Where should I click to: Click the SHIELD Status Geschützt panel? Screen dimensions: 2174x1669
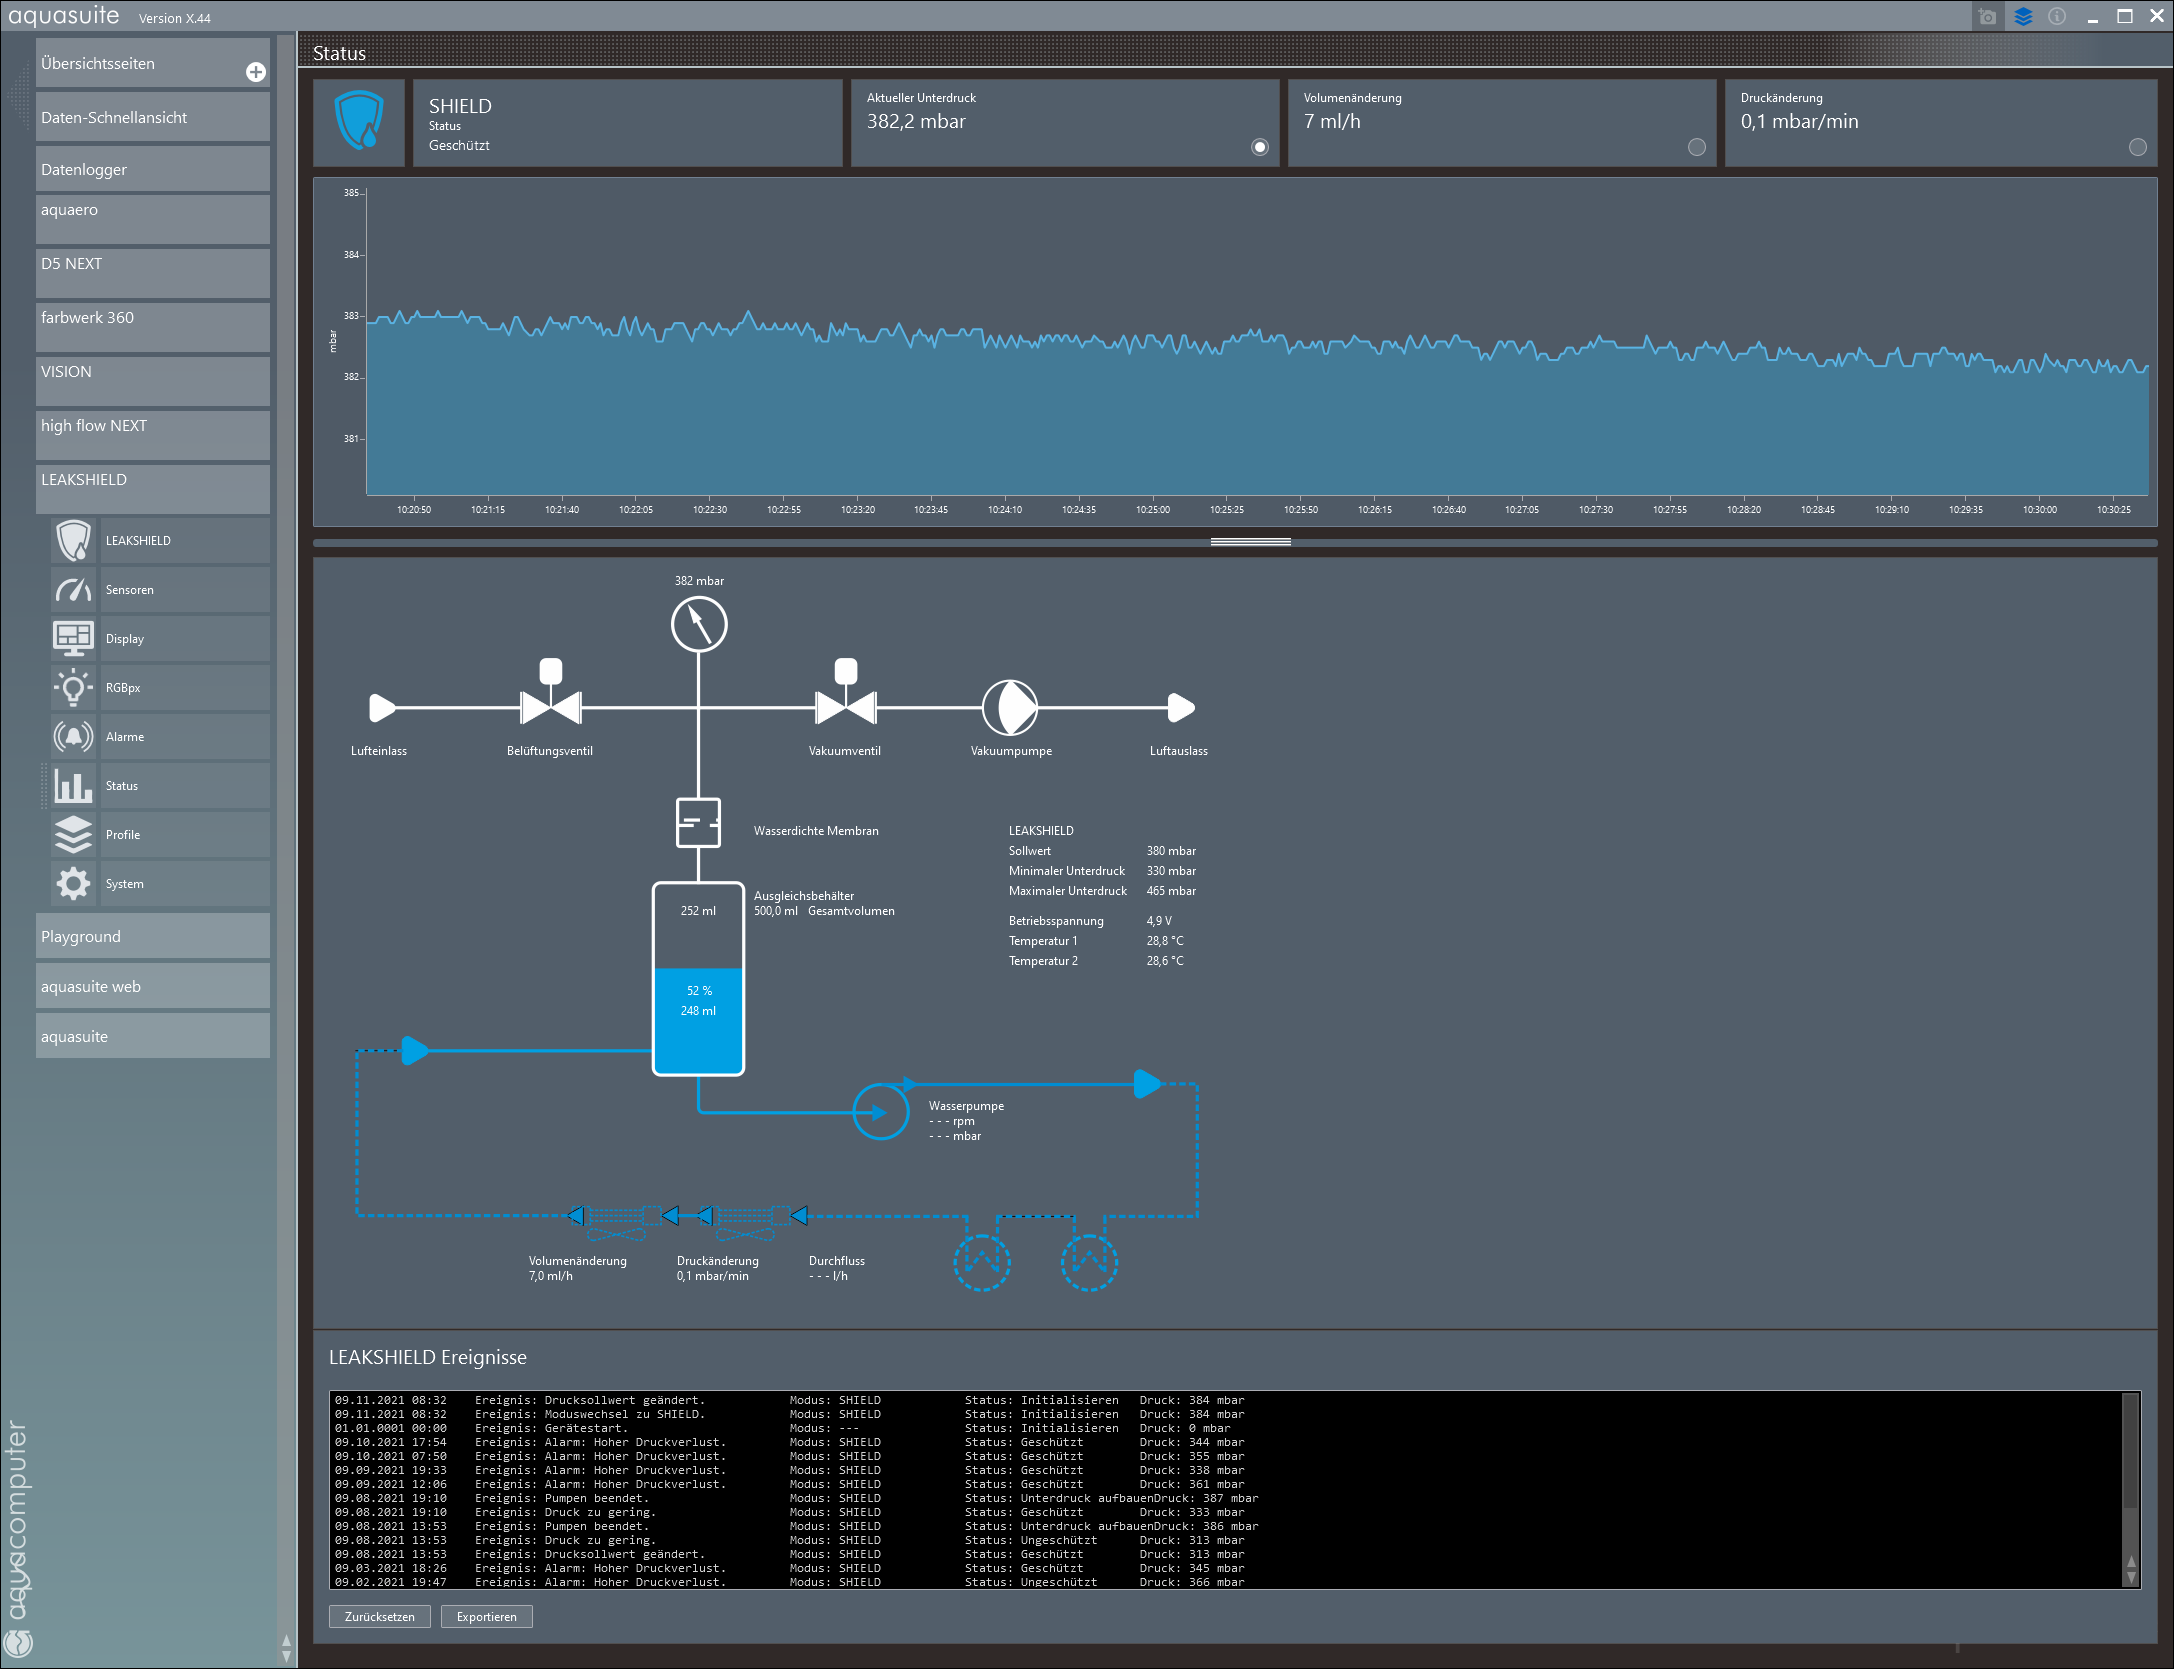(x=628, y=123)
